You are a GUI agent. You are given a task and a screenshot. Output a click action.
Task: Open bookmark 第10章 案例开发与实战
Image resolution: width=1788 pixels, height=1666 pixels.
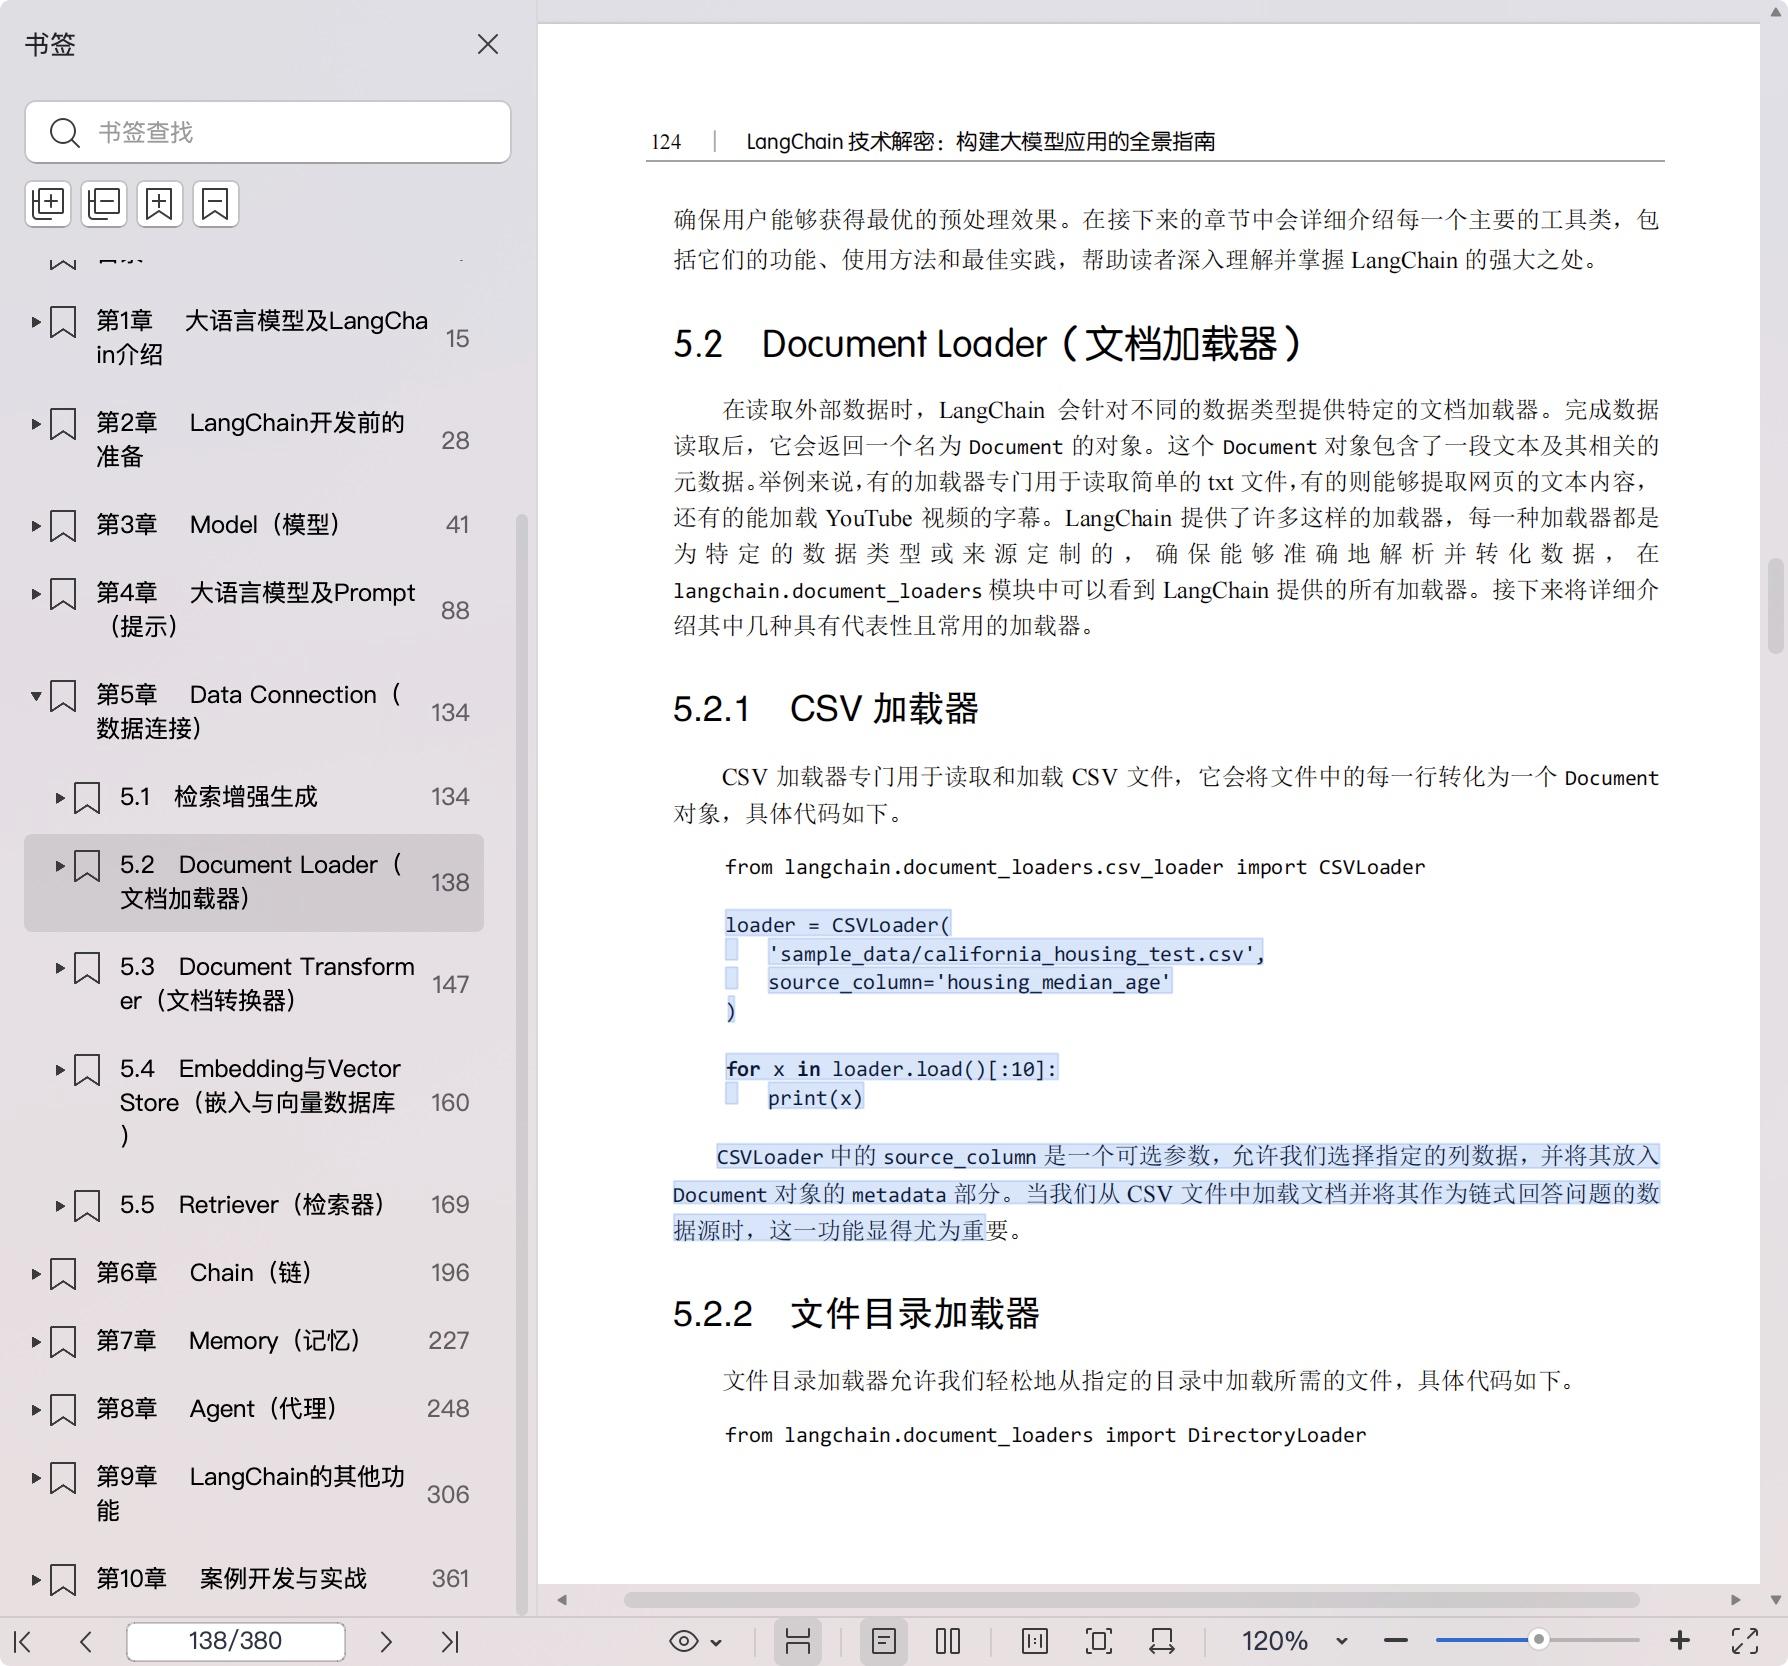231,1578
